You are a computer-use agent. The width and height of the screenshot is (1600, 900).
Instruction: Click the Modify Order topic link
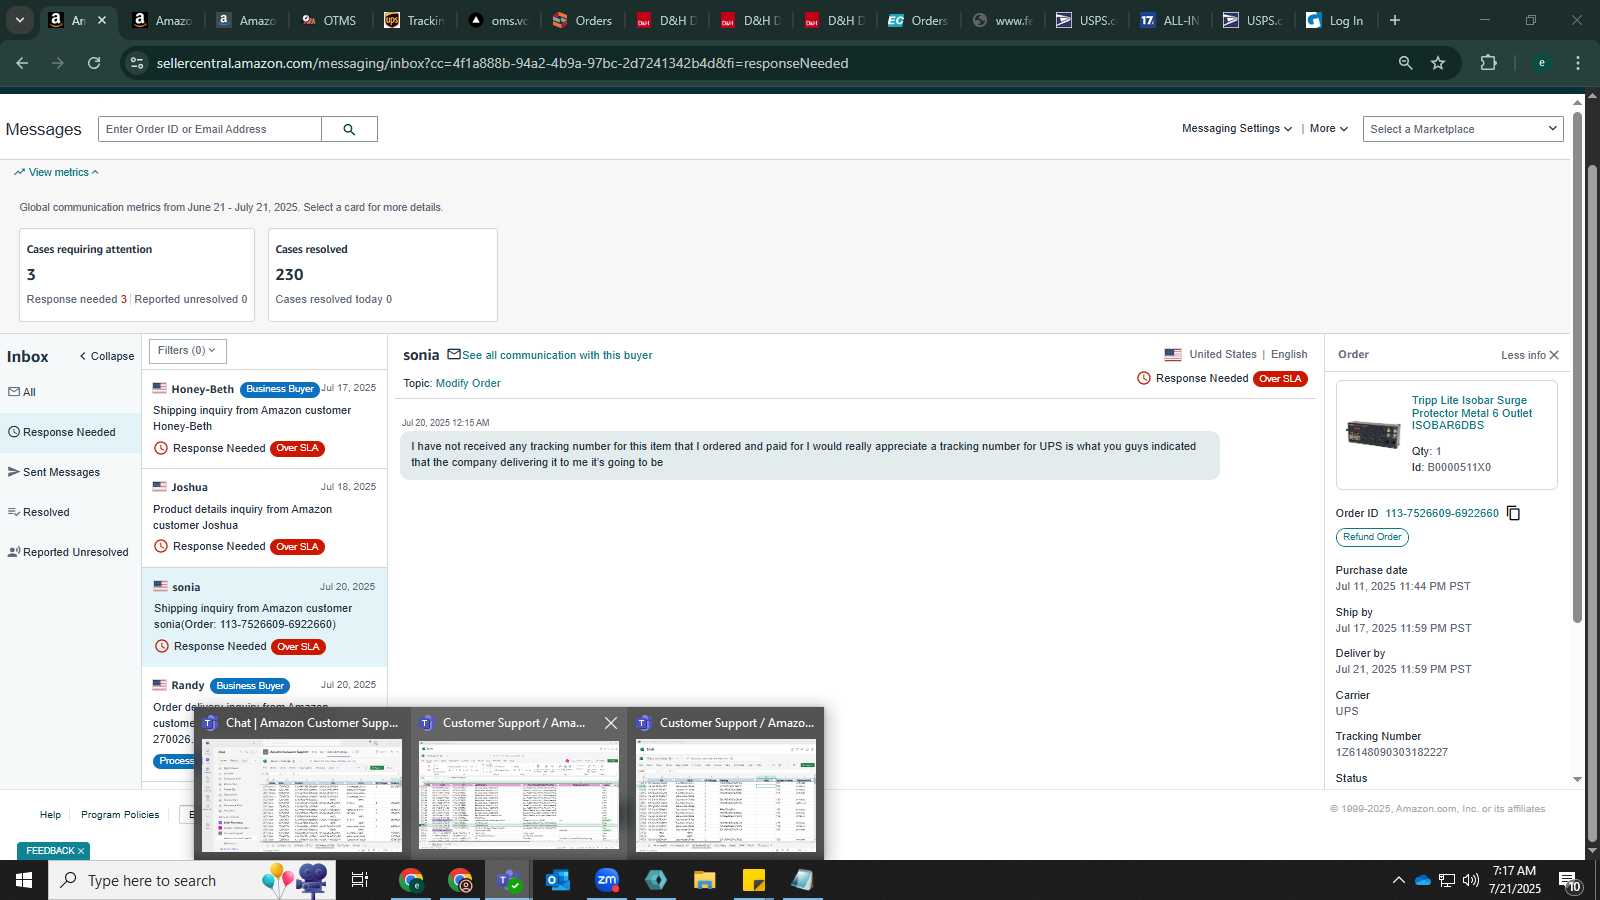[468, 383]
